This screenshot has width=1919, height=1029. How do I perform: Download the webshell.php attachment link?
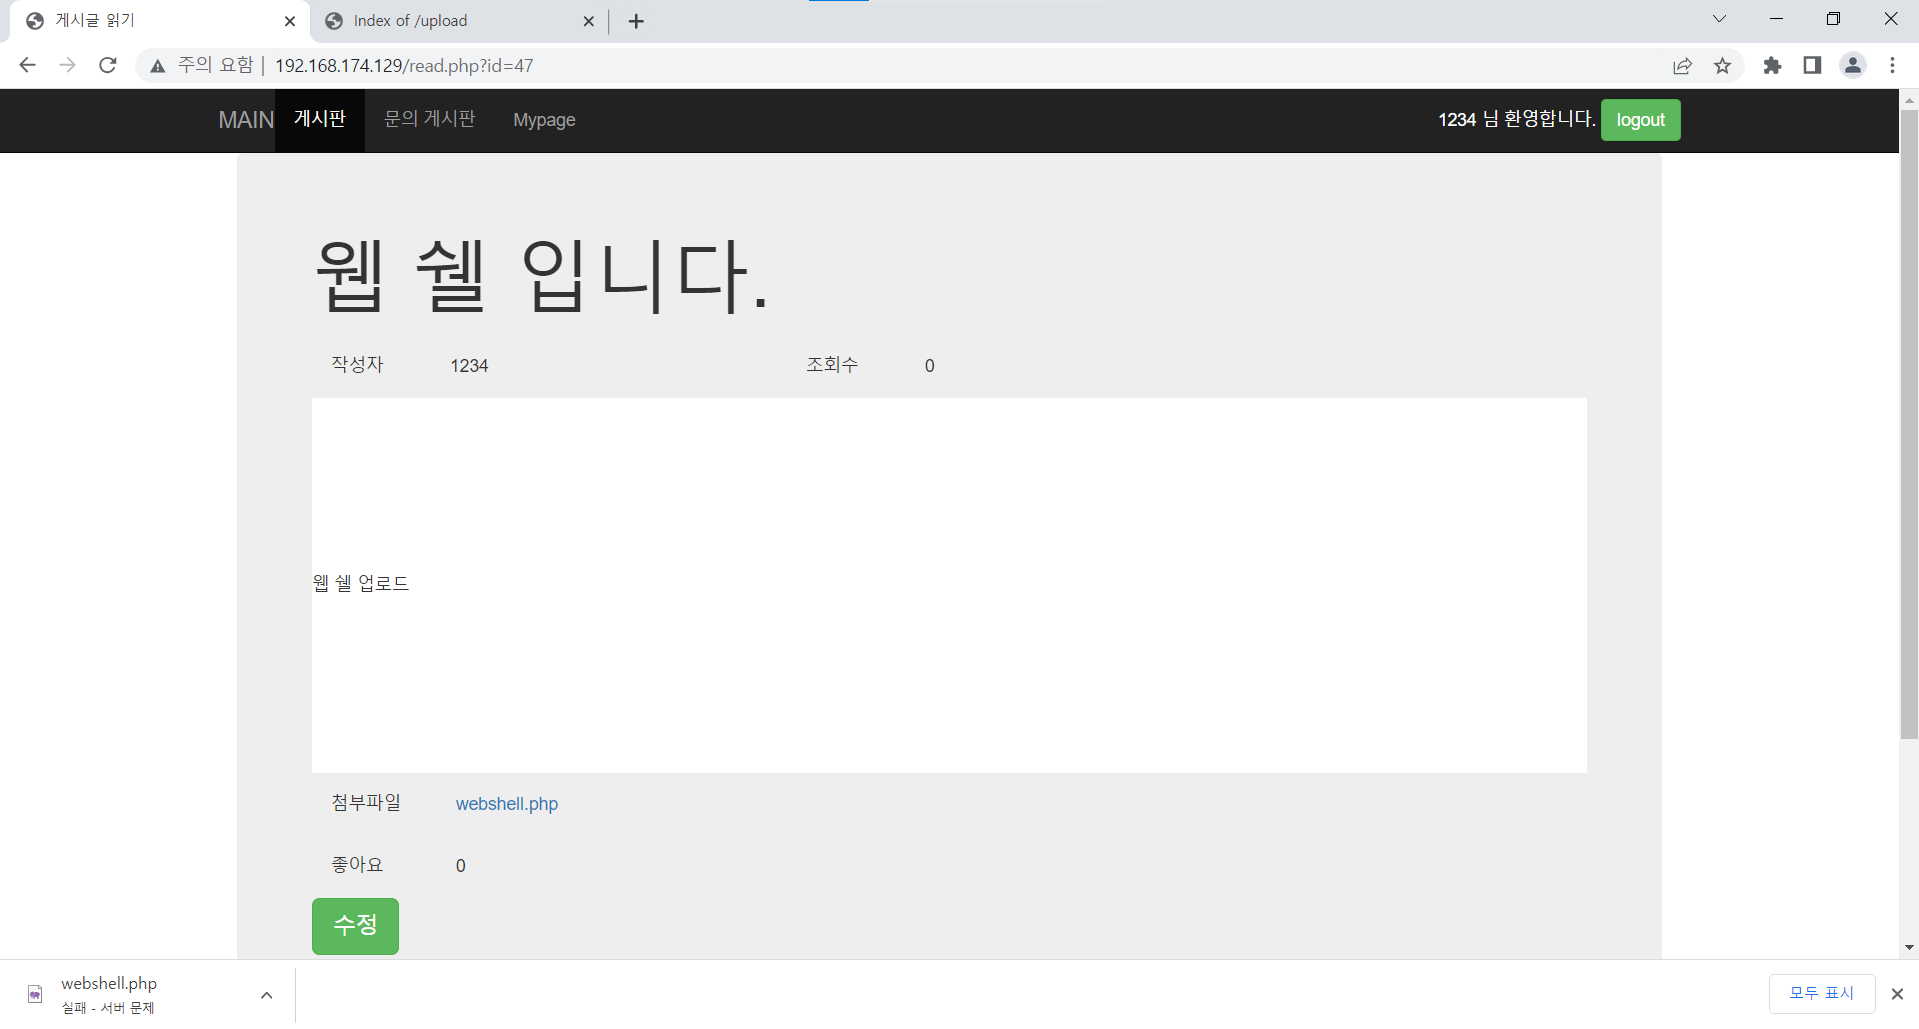507,804
